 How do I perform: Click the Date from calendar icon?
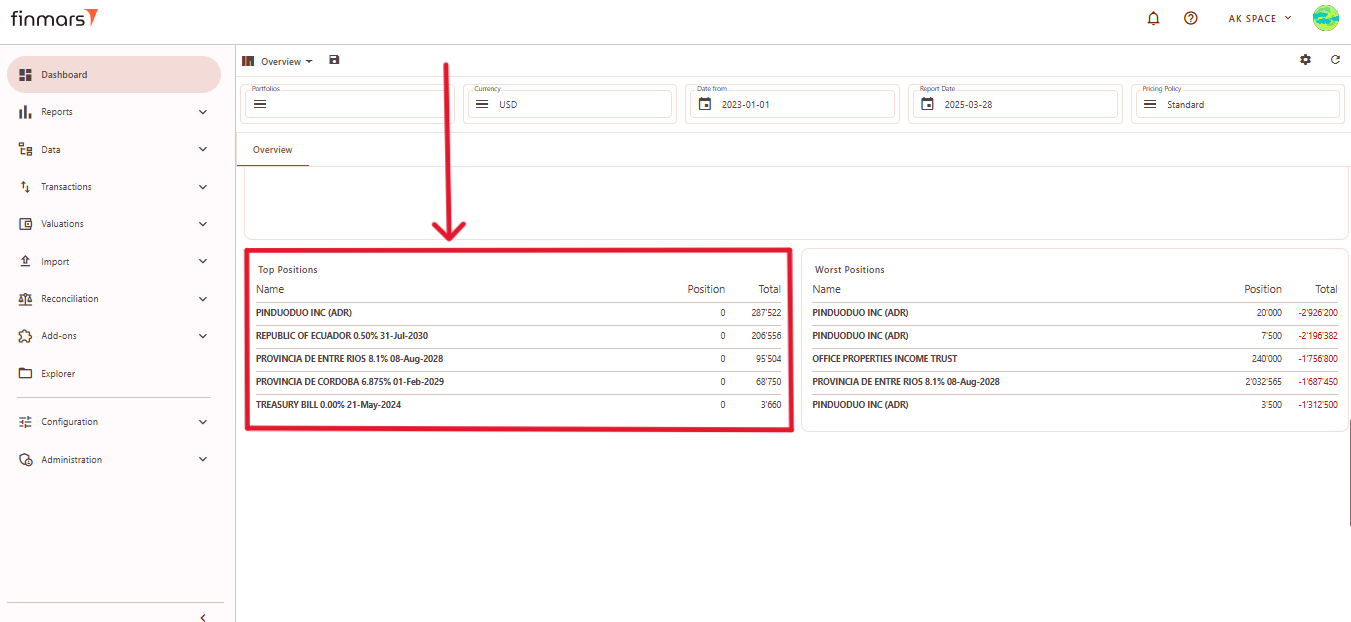[705, 104]
